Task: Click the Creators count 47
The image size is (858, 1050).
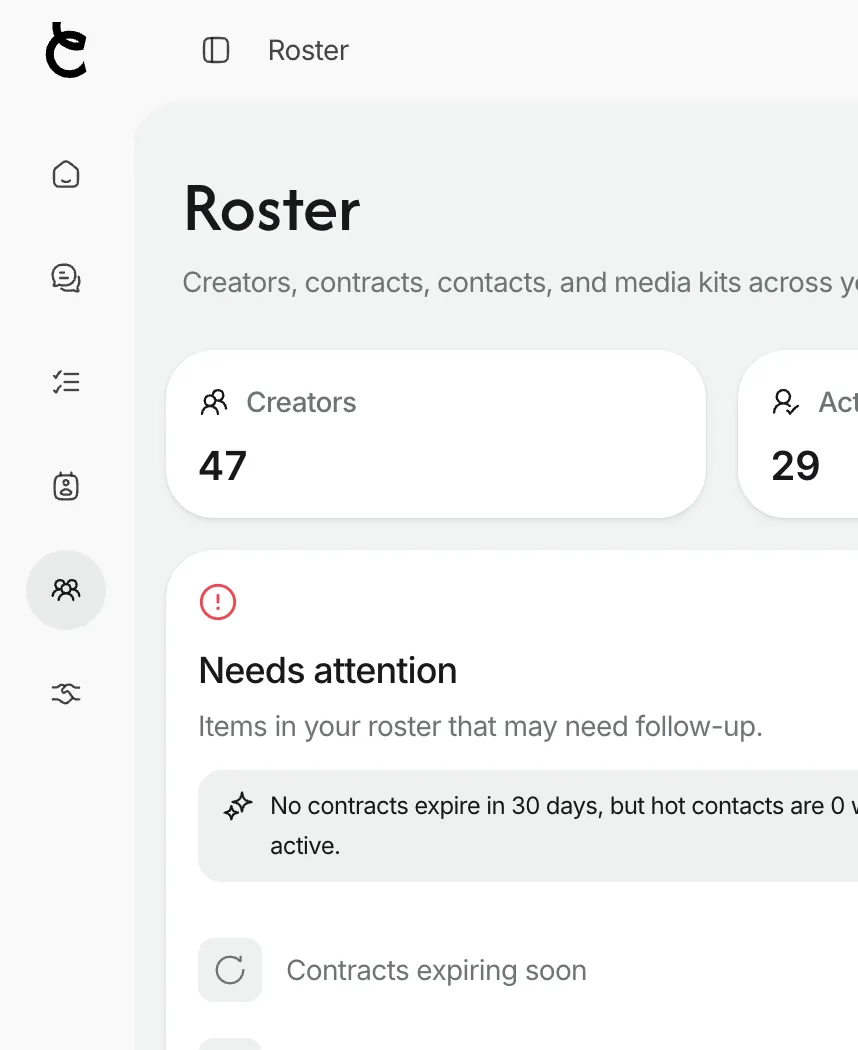Action: tap(223, 466)
